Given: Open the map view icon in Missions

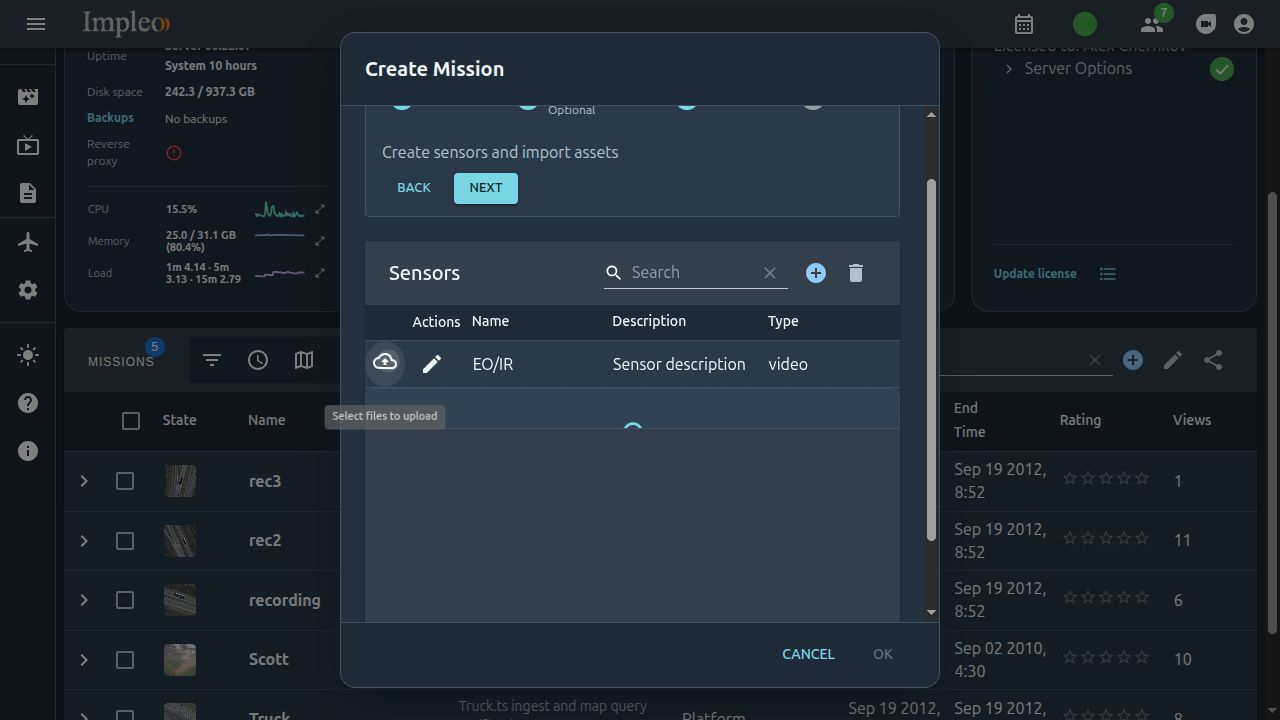Looking at the screenshot, I should tap(304, 360).
